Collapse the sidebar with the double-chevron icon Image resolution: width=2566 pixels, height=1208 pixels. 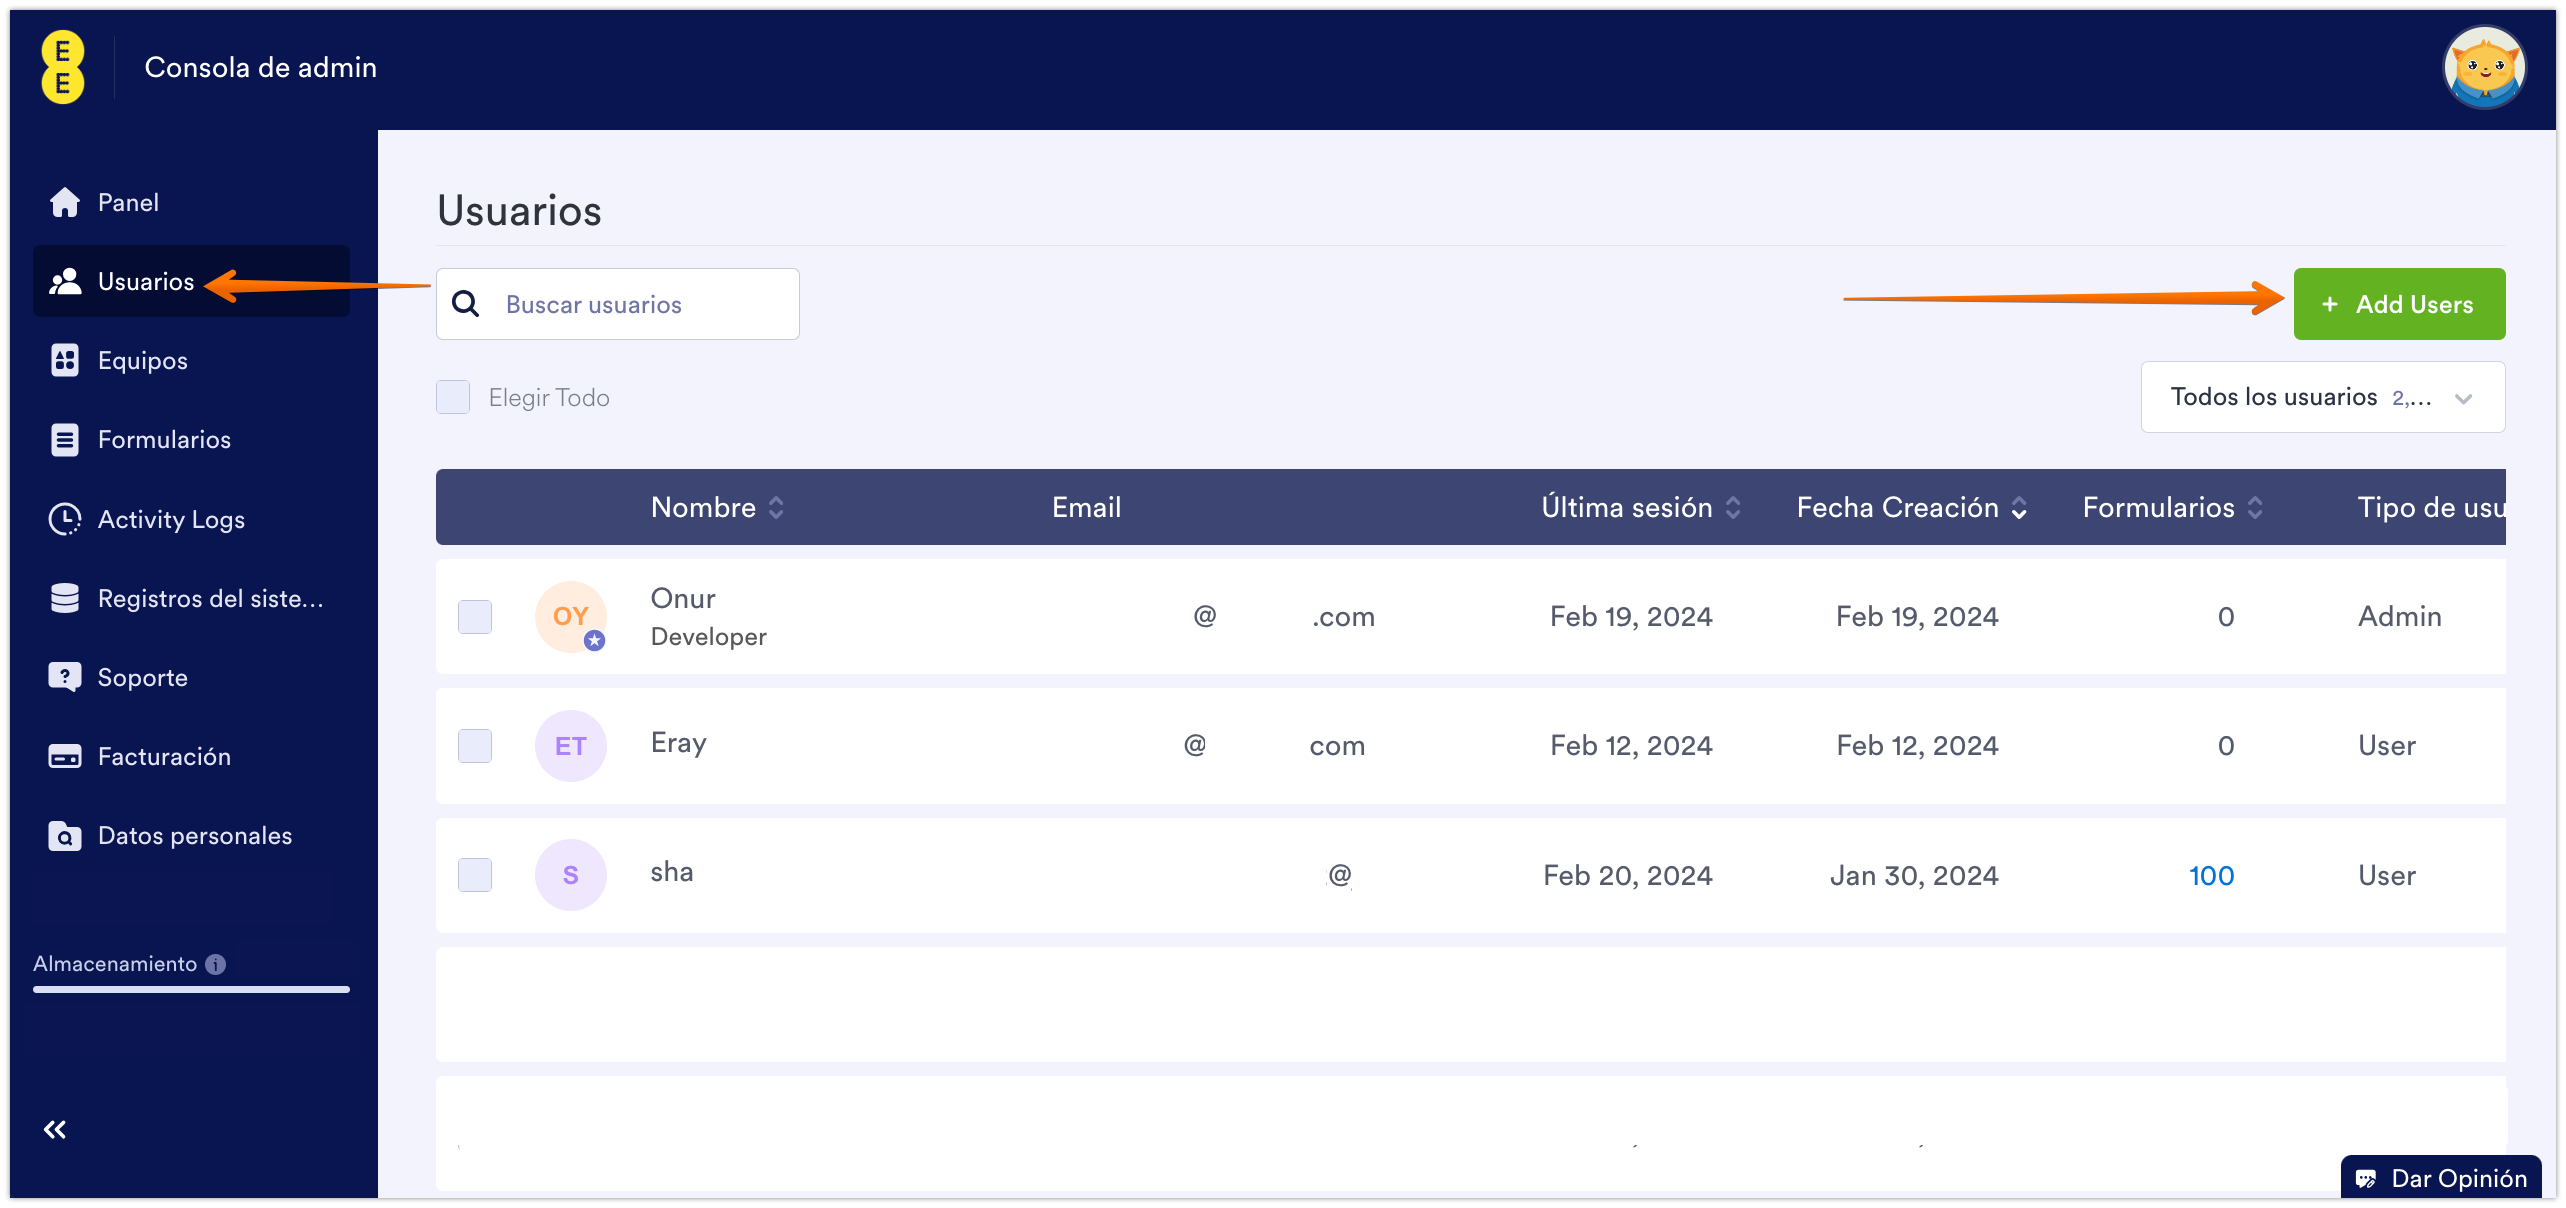tap(55, 1129)
